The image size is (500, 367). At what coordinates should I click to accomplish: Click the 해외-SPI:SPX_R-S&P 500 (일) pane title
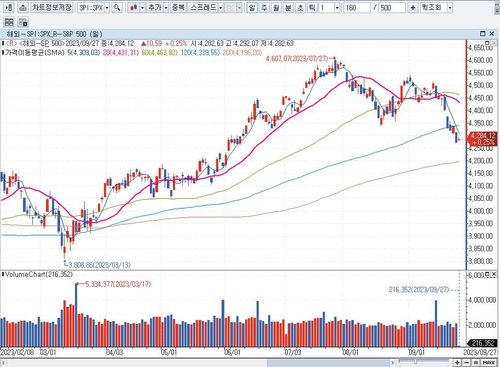point(54,34)
